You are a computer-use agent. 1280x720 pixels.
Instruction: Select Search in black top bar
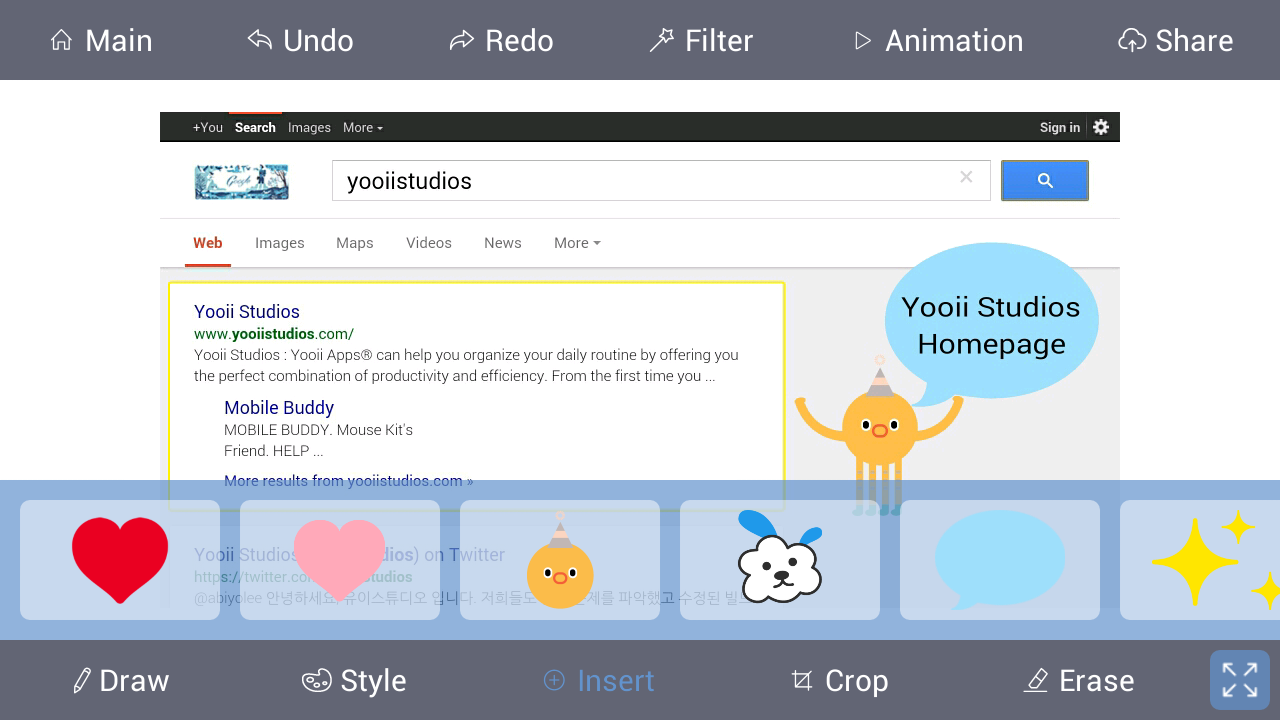[255, 127]
